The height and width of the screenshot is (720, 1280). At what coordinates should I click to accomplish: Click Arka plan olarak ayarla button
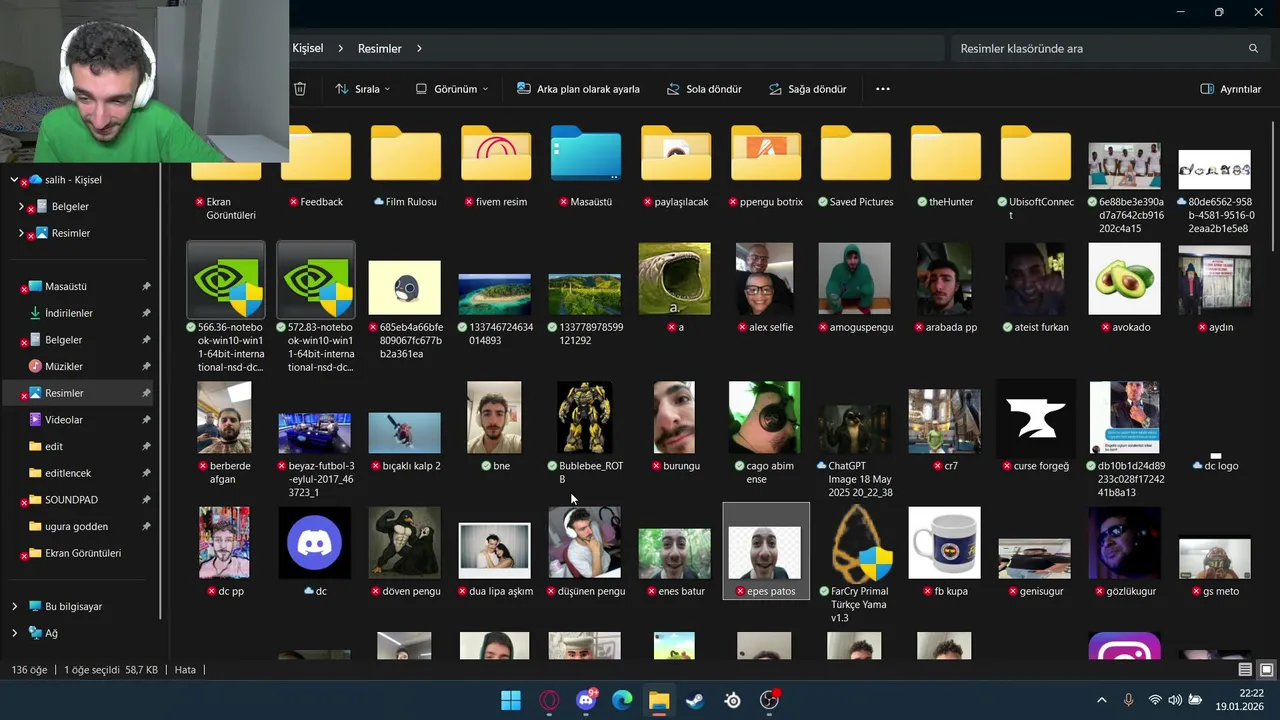click(578, 89)
